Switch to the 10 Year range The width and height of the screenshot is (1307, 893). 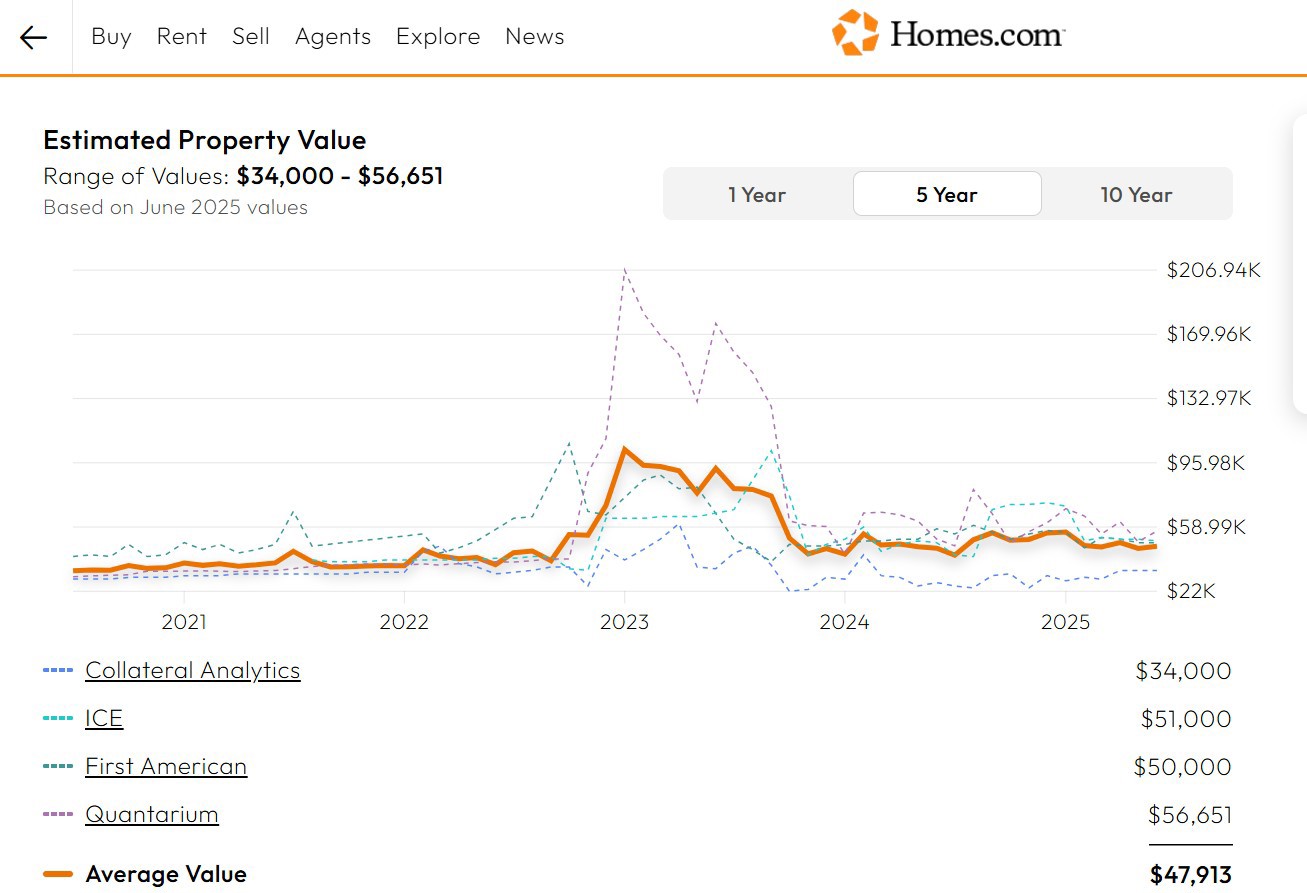[1136, 194]
